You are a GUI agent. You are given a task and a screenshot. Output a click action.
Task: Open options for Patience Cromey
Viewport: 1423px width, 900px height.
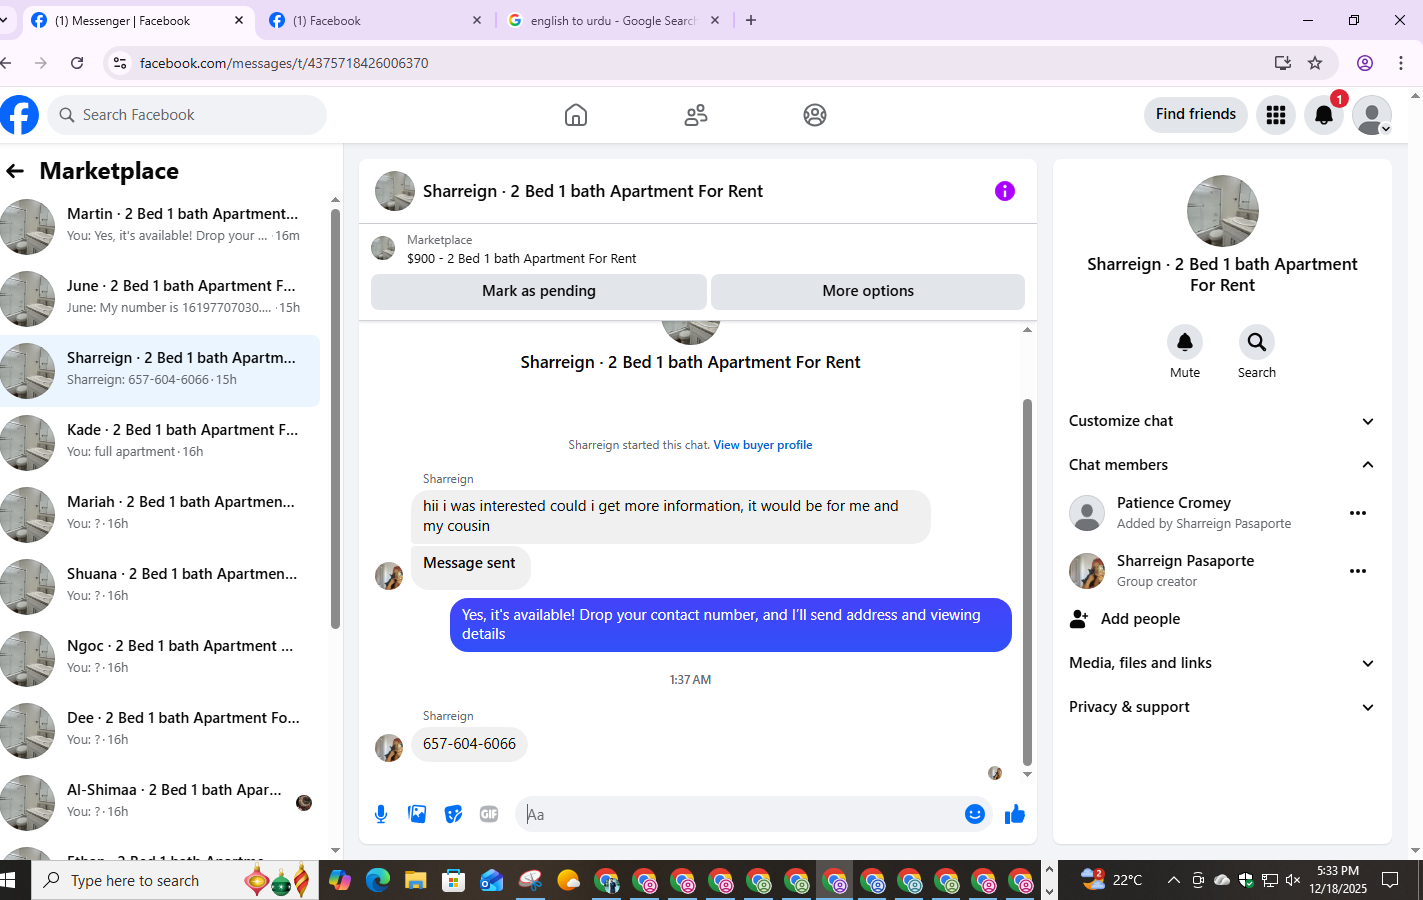pyautogui.click(x=1358, y=513)
